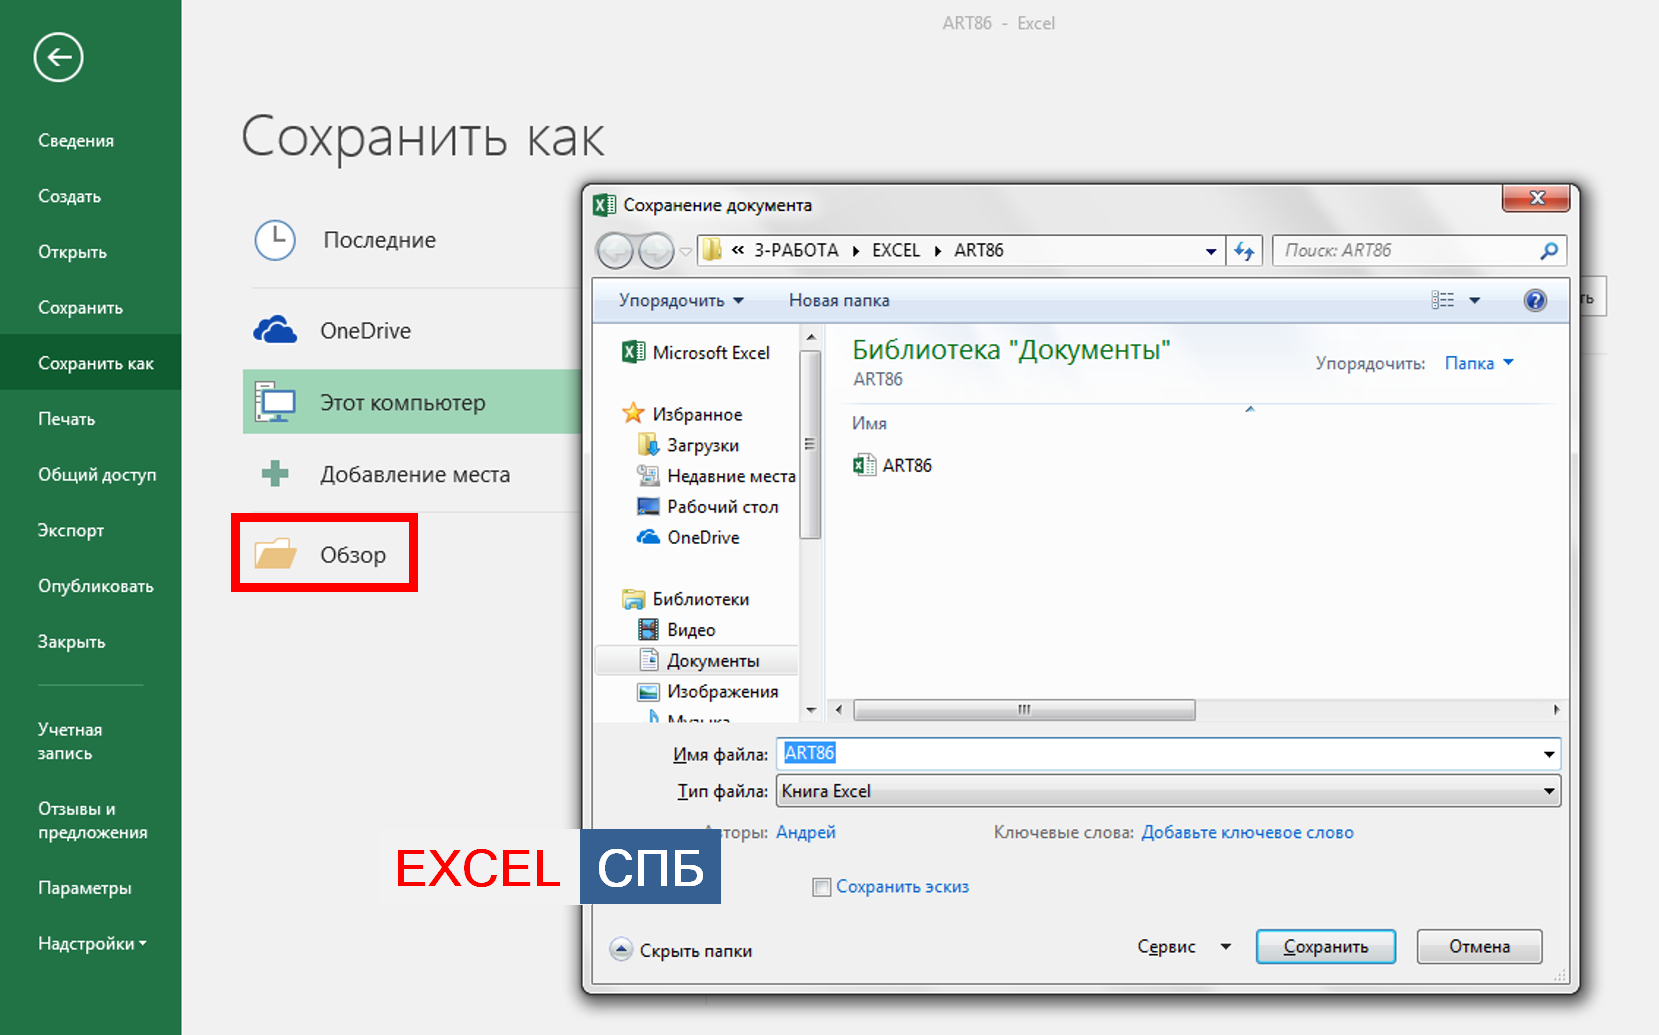Click the 'Имя файла' input field

tap(1160, 754)
